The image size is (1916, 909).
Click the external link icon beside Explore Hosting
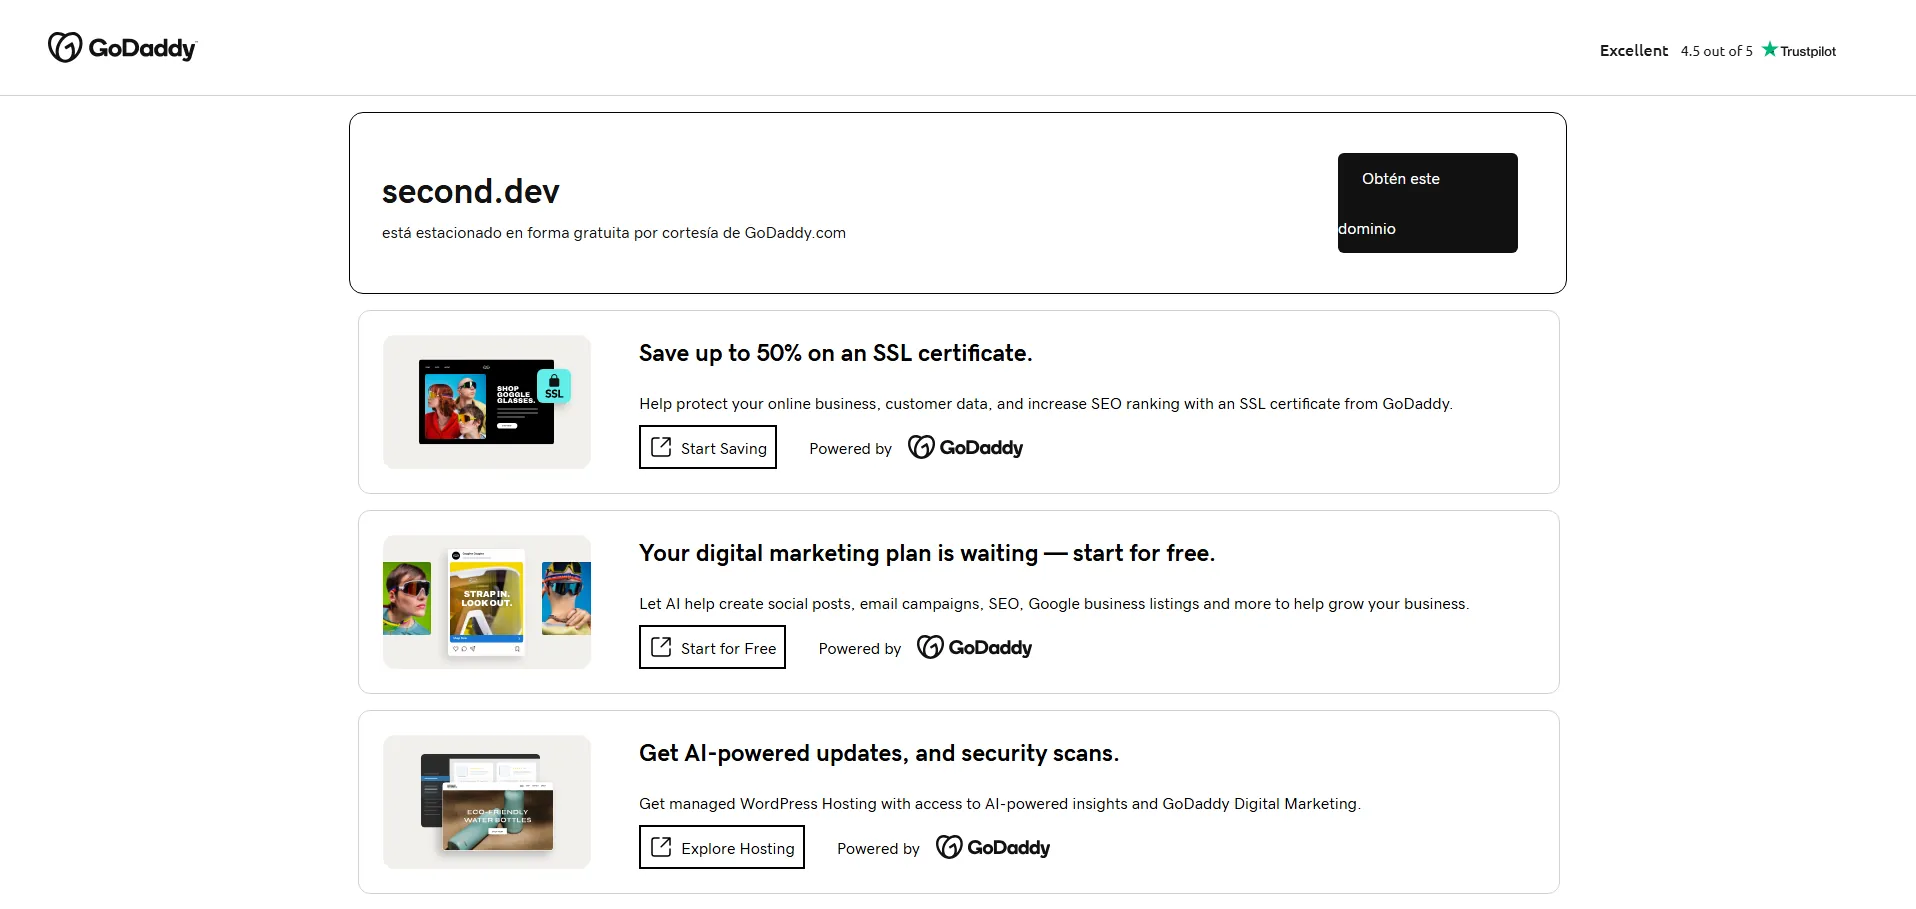(661, 847)
